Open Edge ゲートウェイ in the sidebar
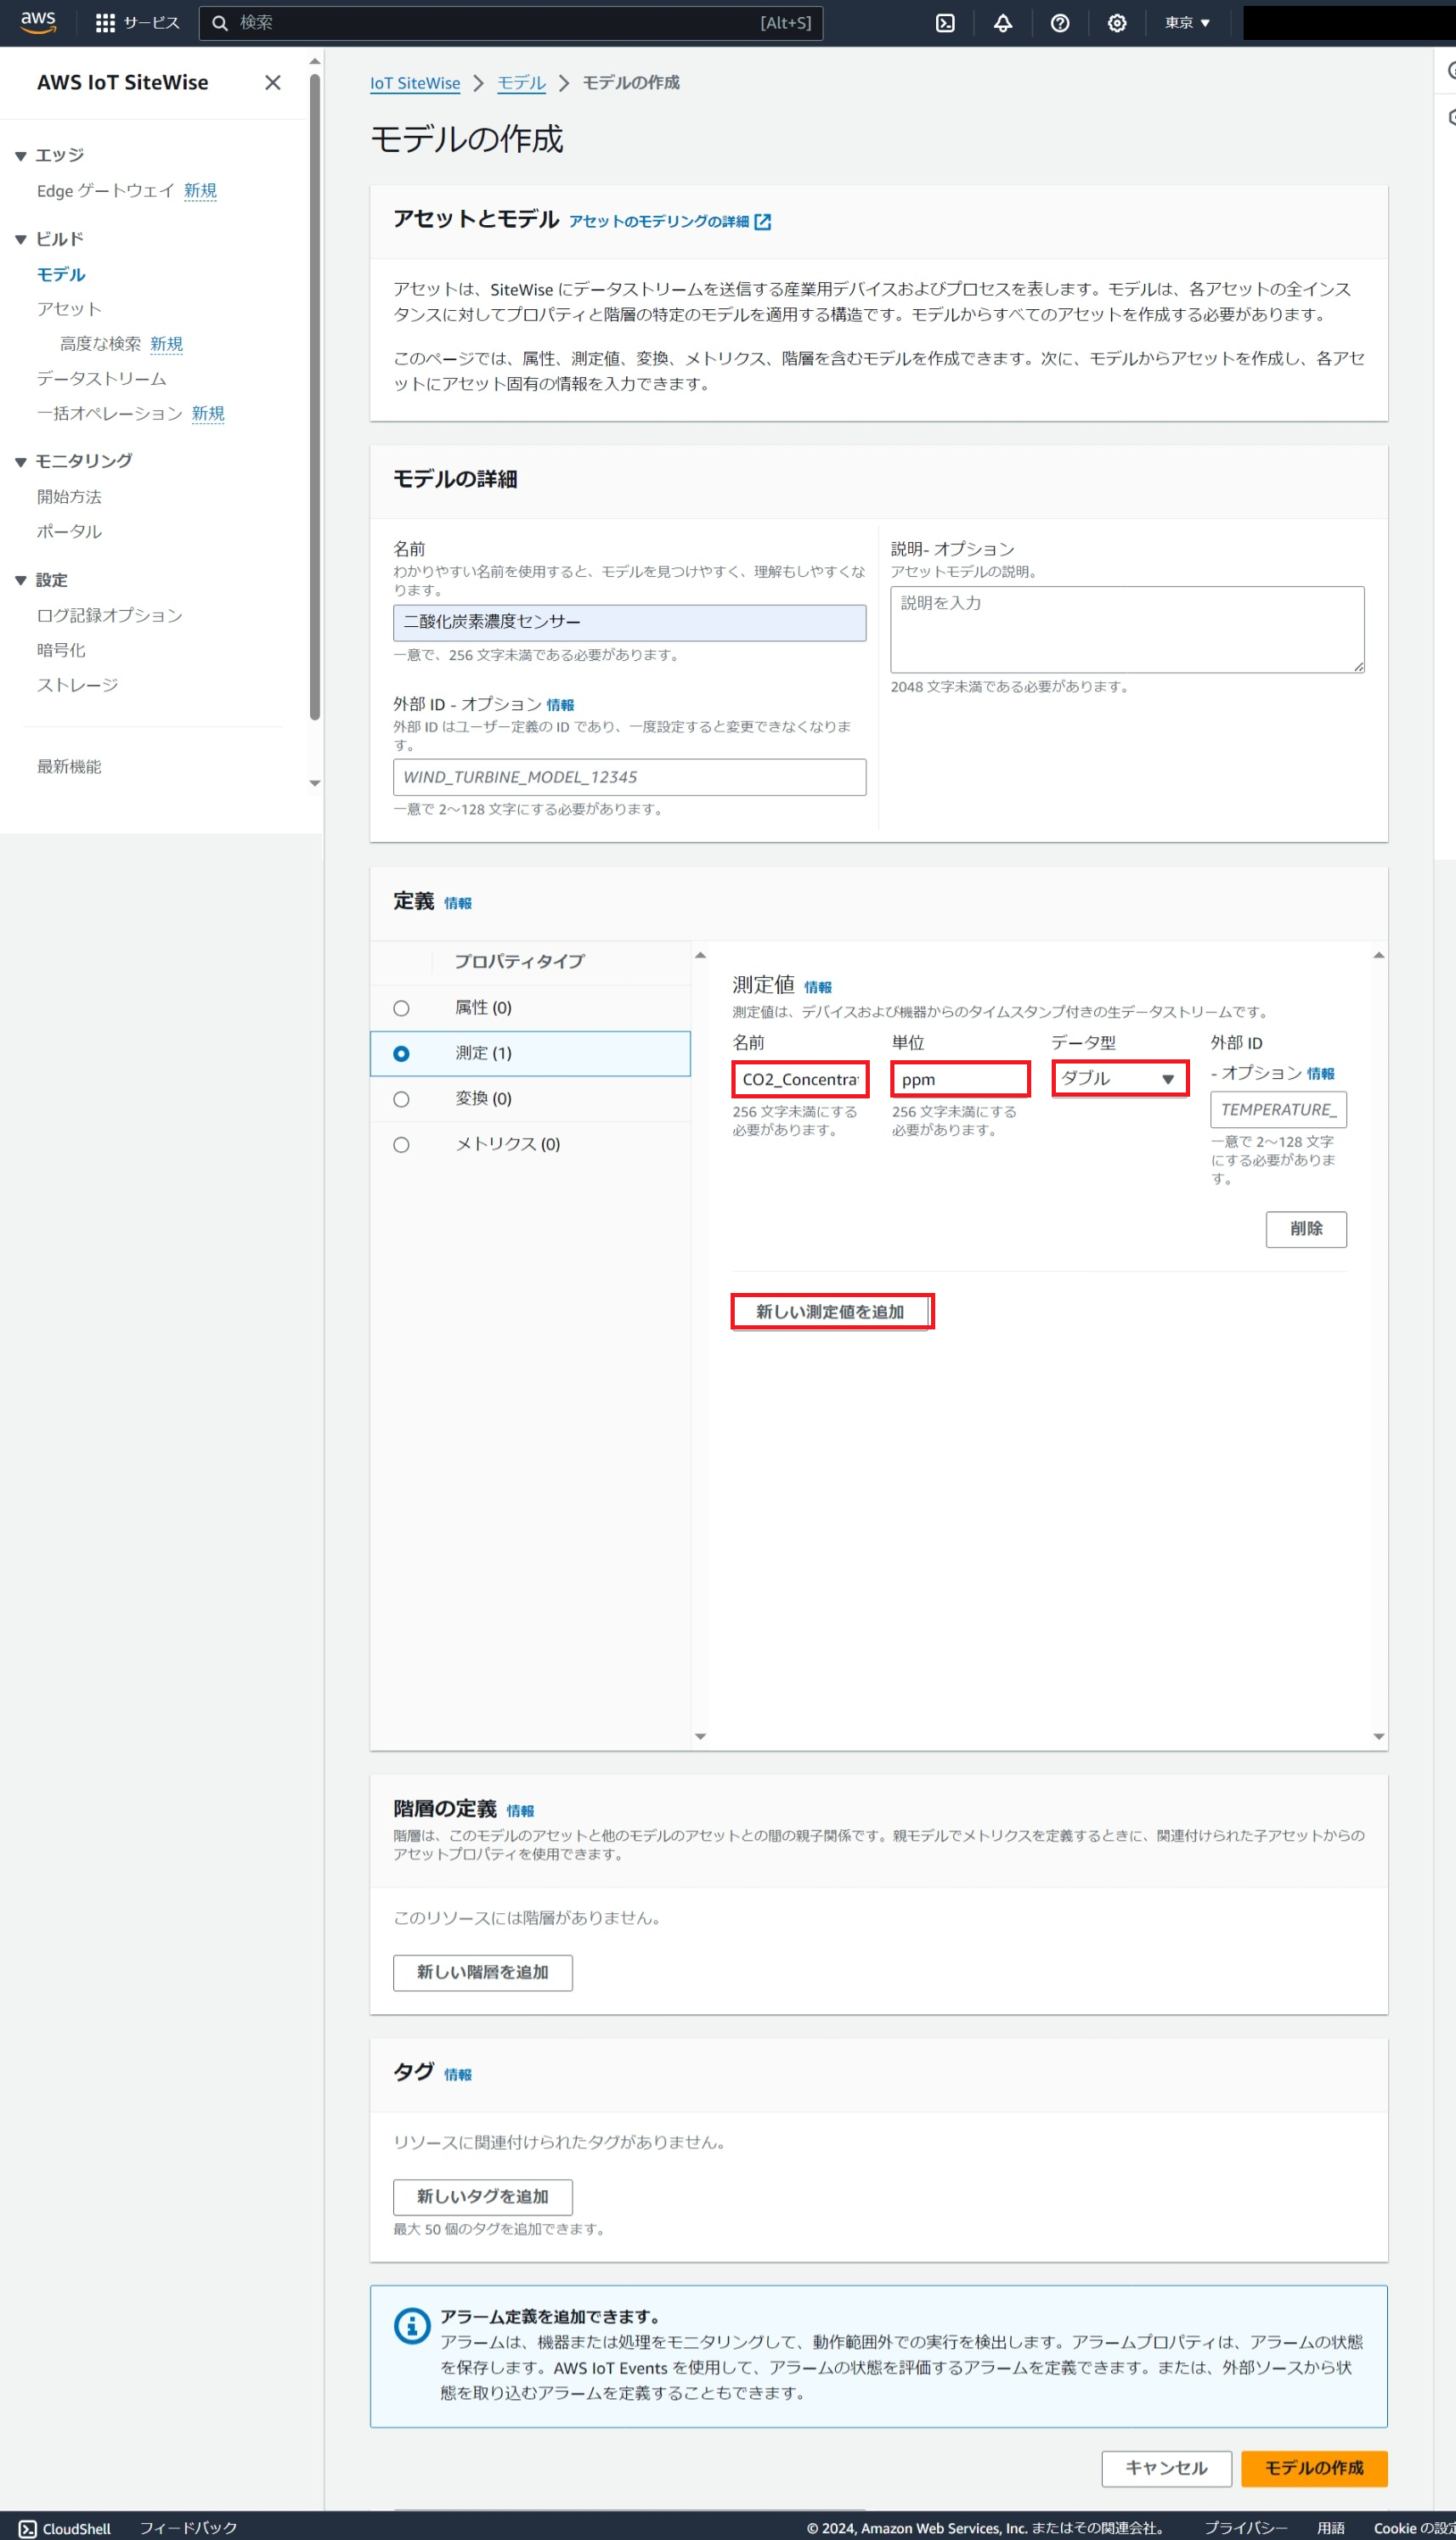 click(105, 191)
